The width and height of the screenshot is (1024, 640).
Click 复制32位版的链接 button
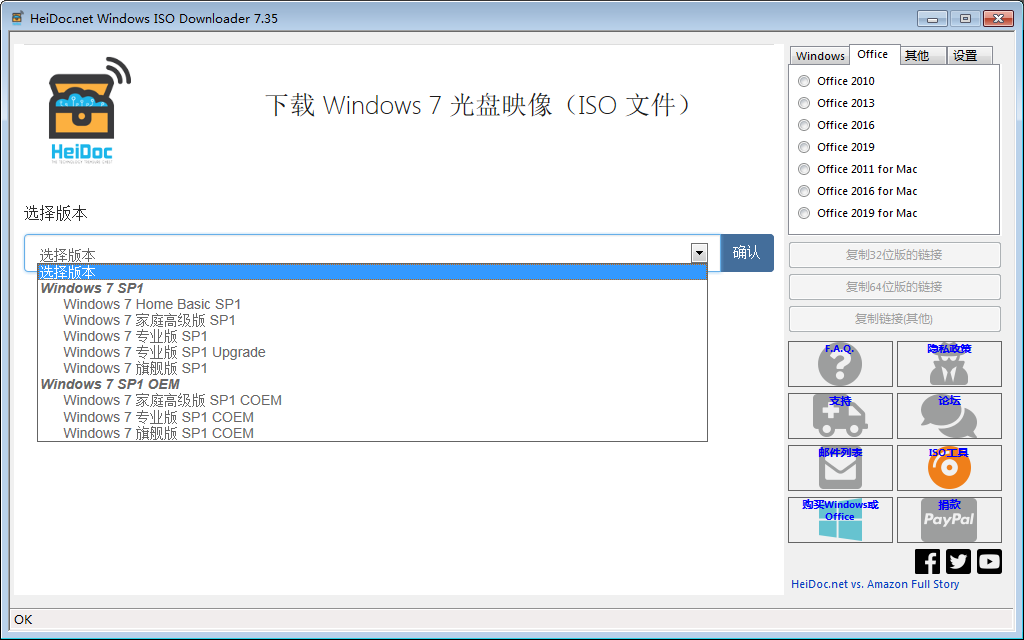895,255
